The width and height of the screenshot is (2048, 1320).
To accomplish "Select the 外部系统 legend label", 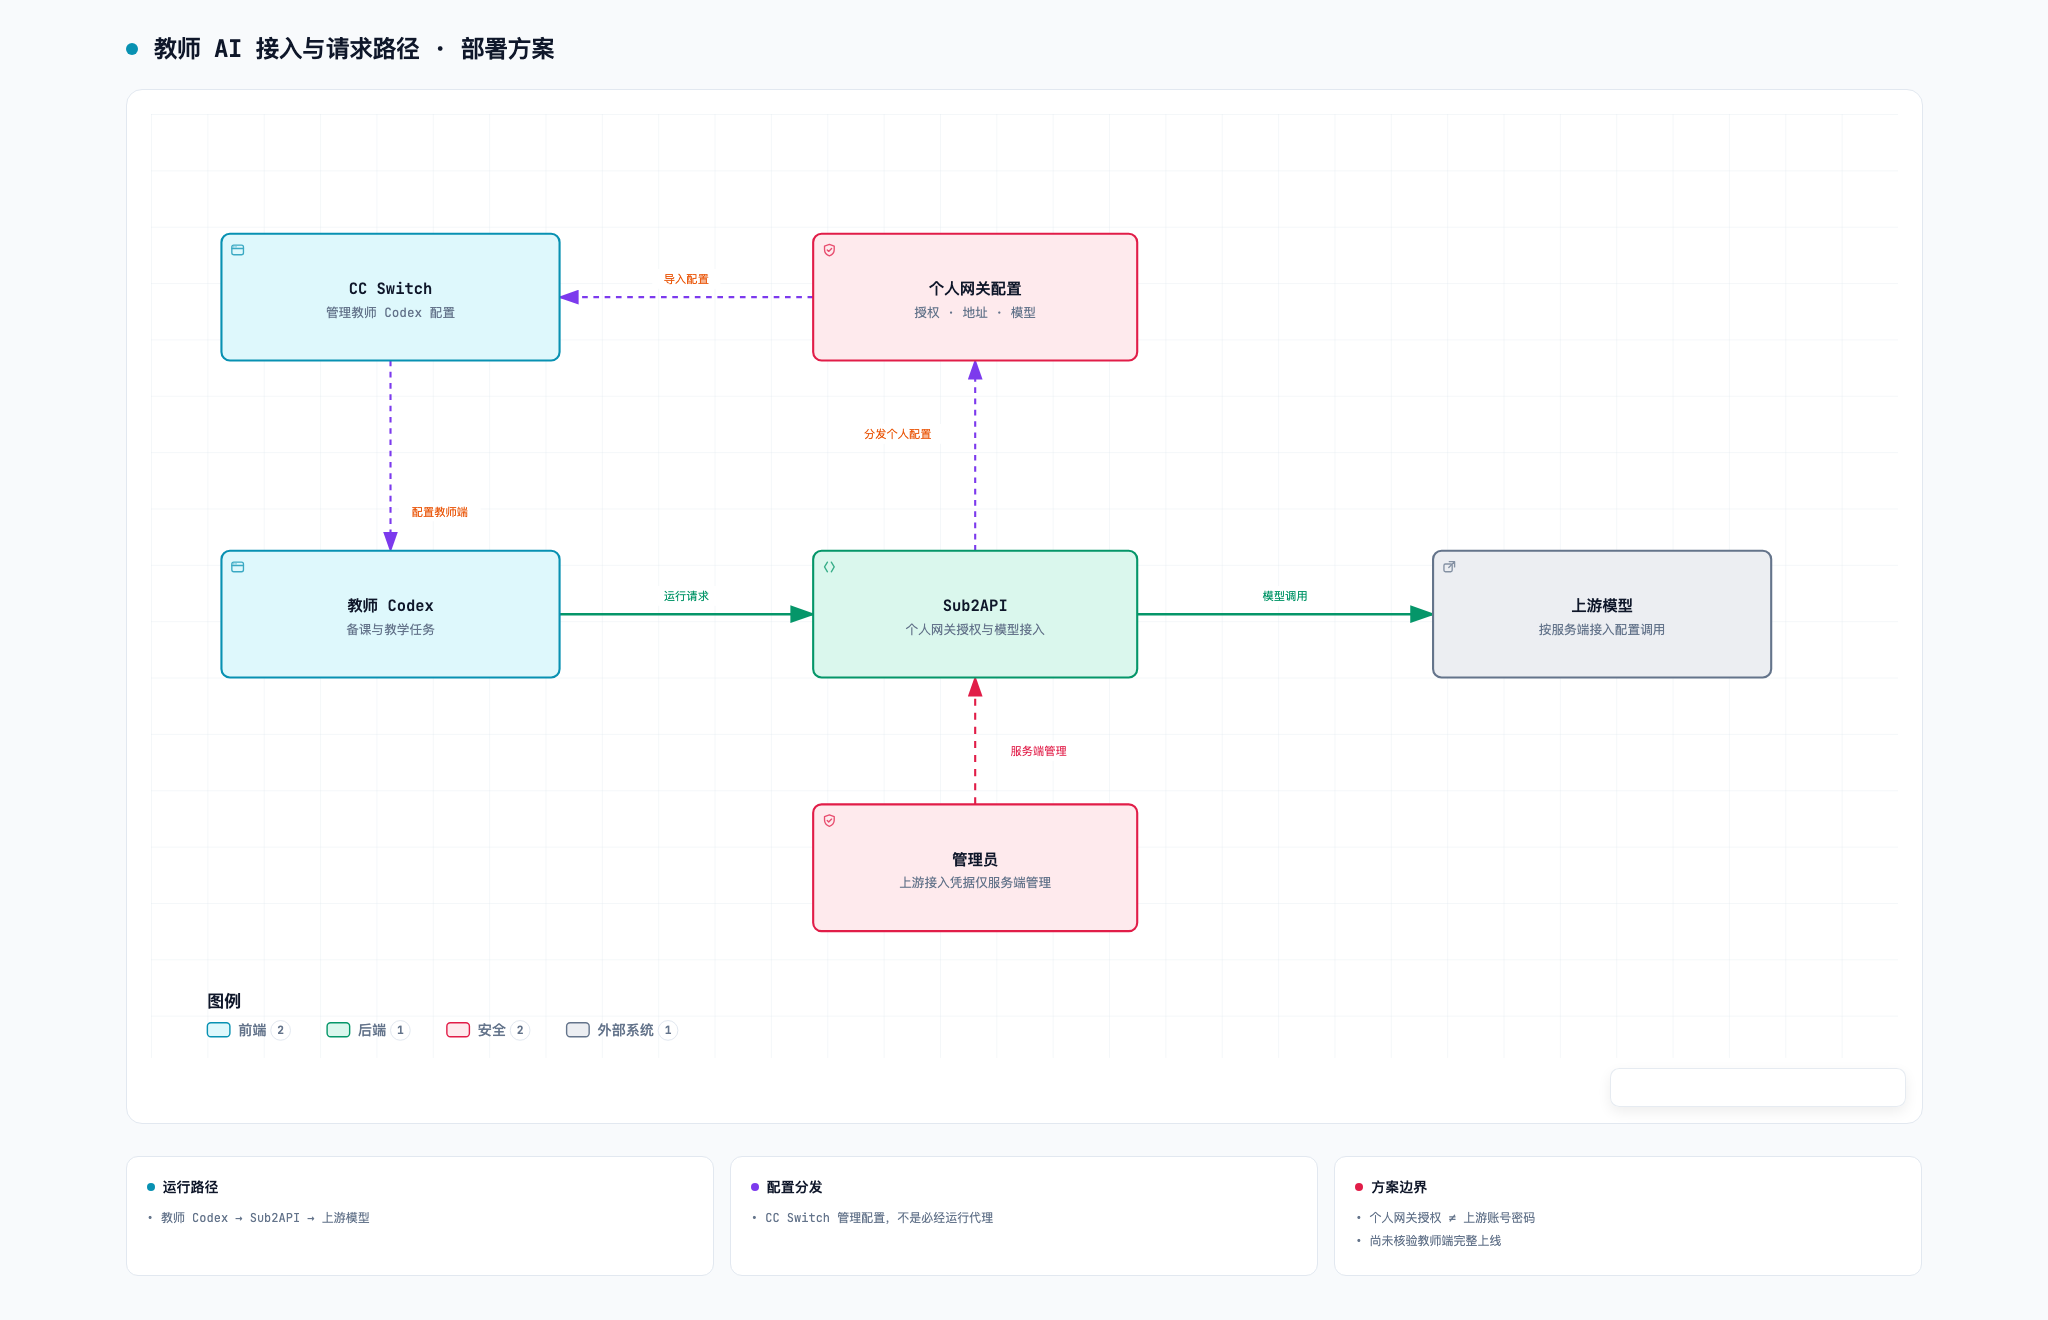I will click(x=625, y=1030).
